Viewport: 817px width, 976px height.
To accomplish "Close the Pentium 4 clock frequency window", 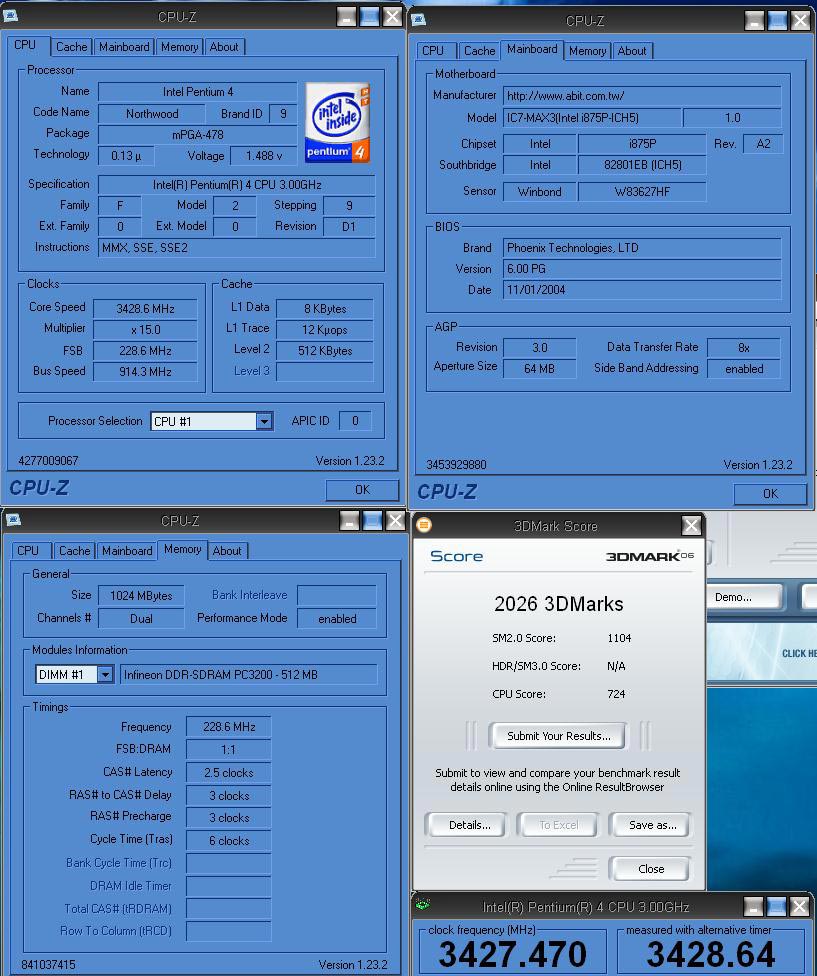I will 800,906.
